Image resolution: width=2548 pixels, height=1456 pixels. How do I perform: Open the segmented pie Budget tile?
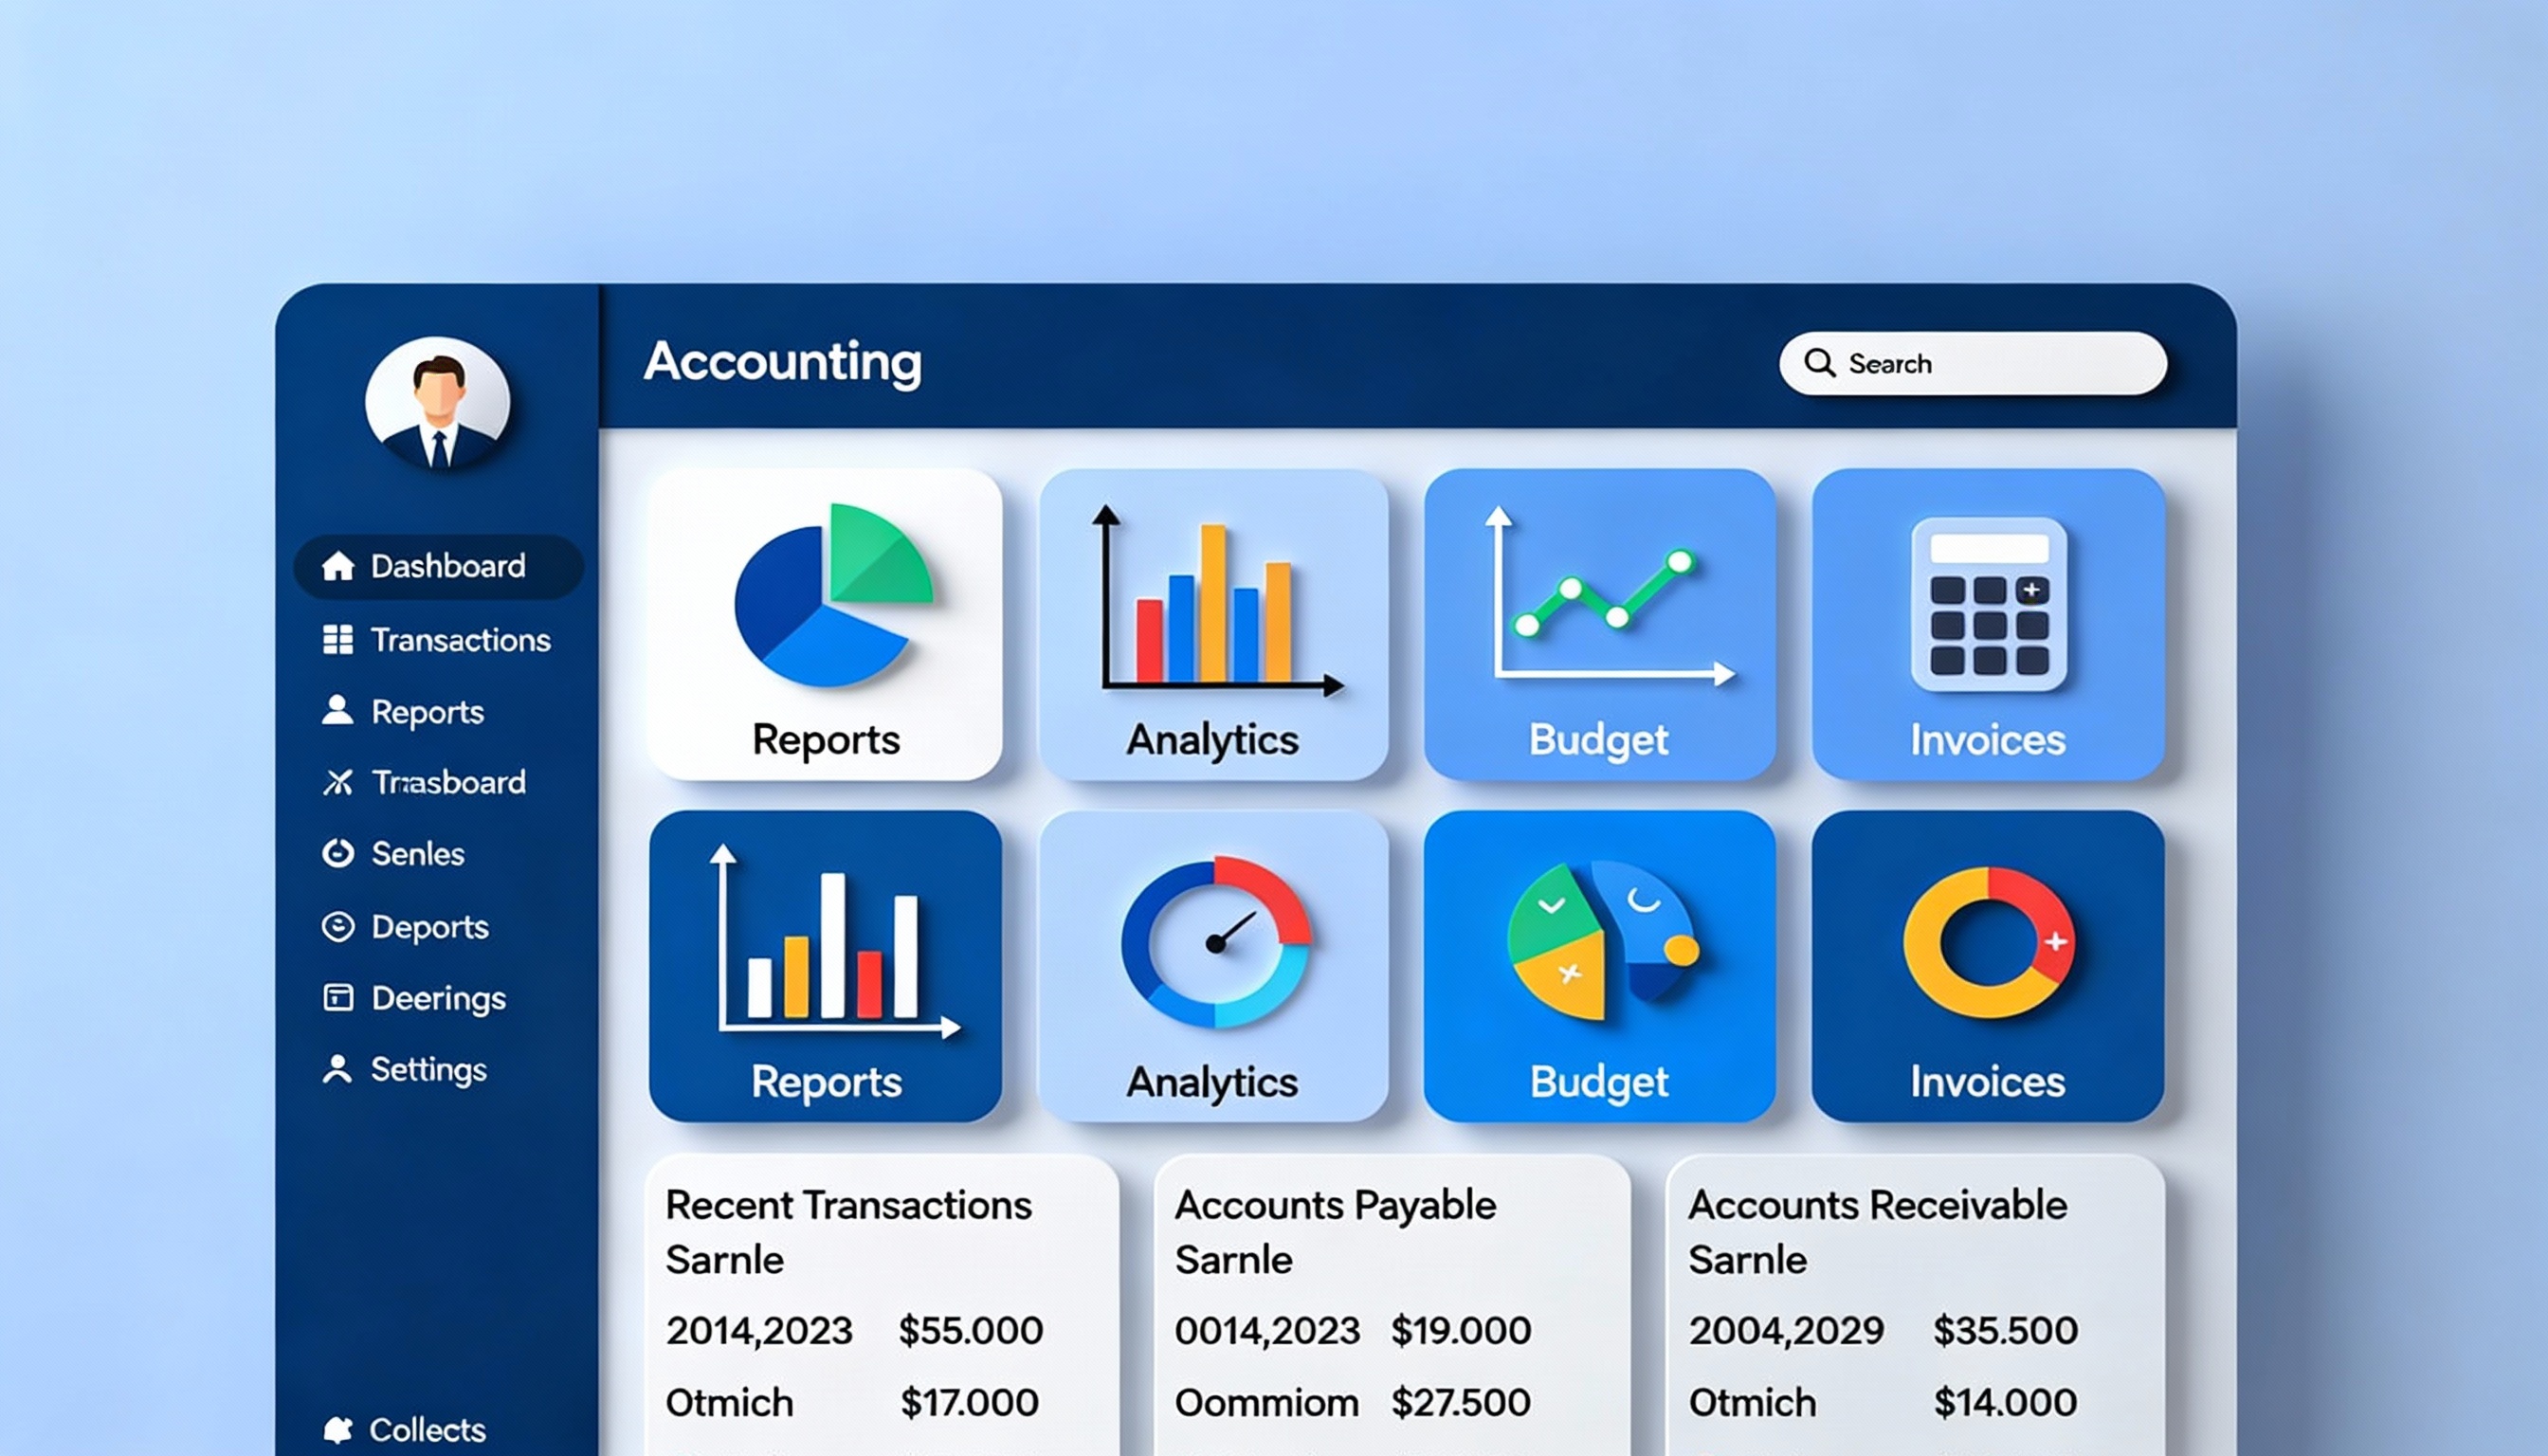1599,965
